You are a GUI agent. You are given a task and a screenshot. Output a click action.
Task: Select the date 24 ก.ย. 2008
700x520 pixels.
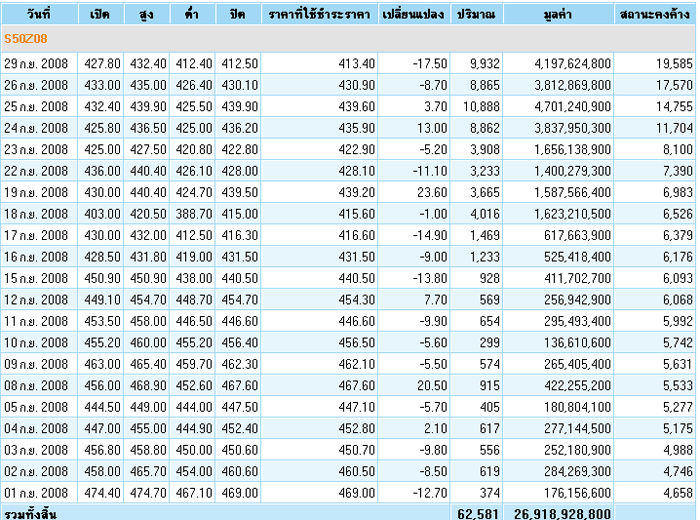36,128
